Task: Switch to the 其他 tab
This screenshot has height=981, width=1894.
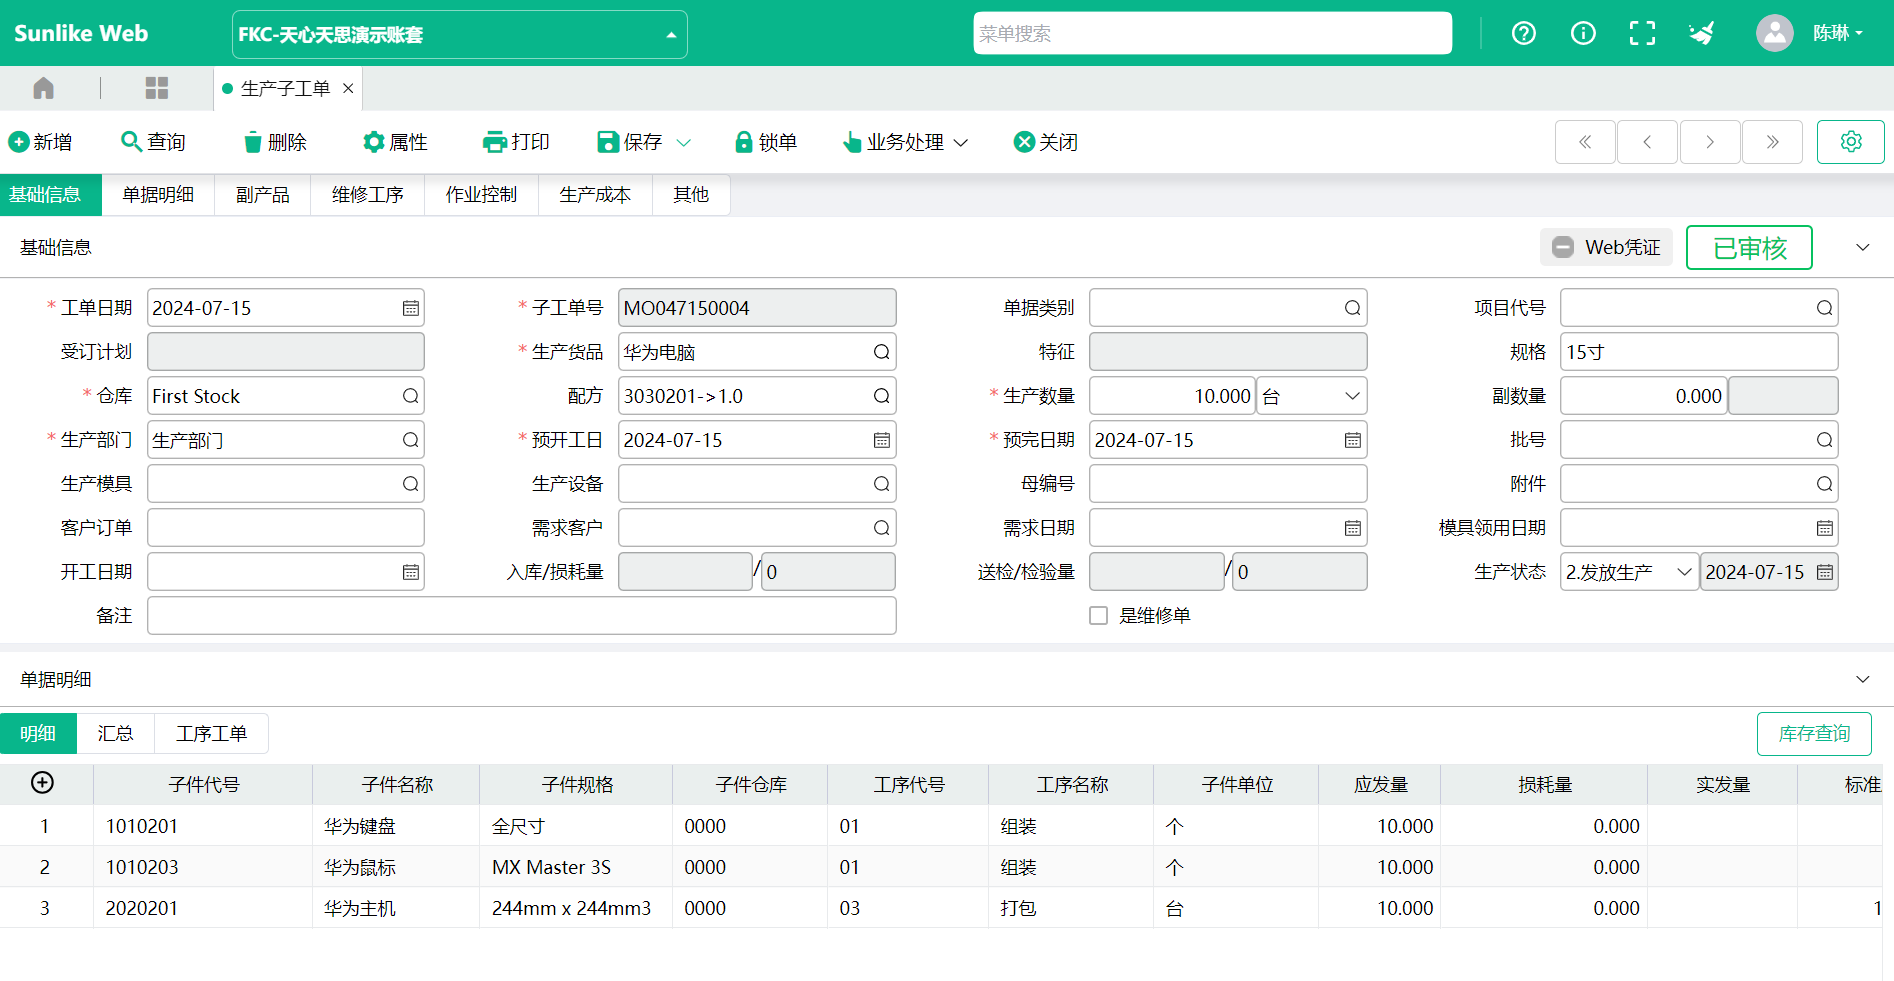Action: pyautogui.click(x=691, y=195)
